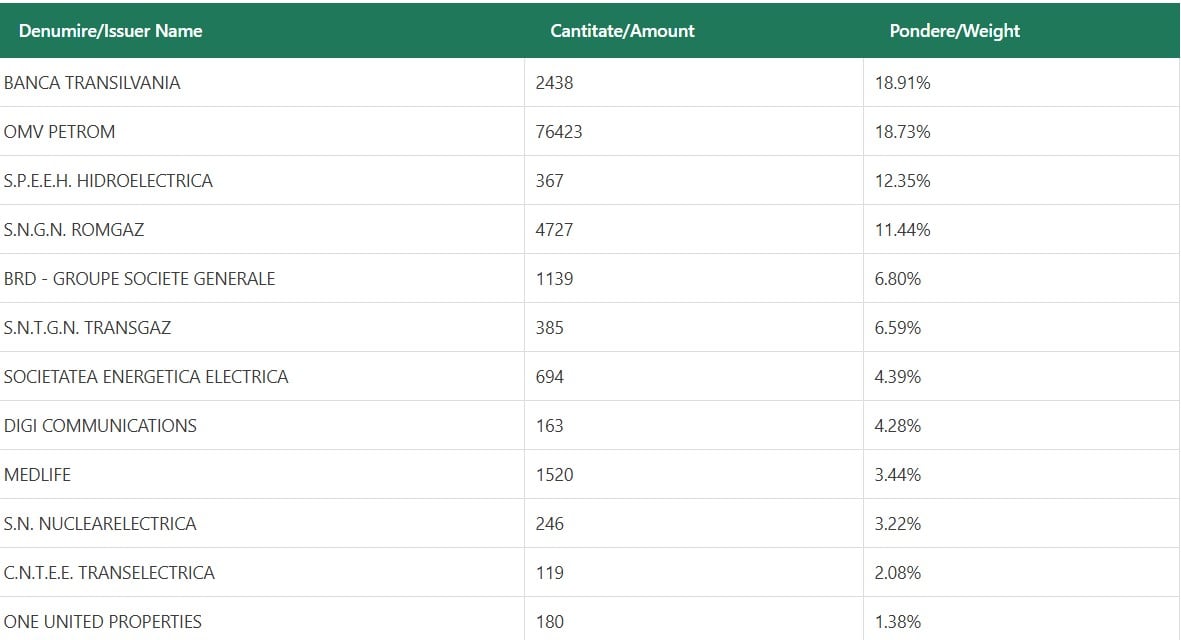Click the Denumire/Issuer Name column header
This screenshot has height=640, width=1181.
pyautogui.click(x=110, y=31)
